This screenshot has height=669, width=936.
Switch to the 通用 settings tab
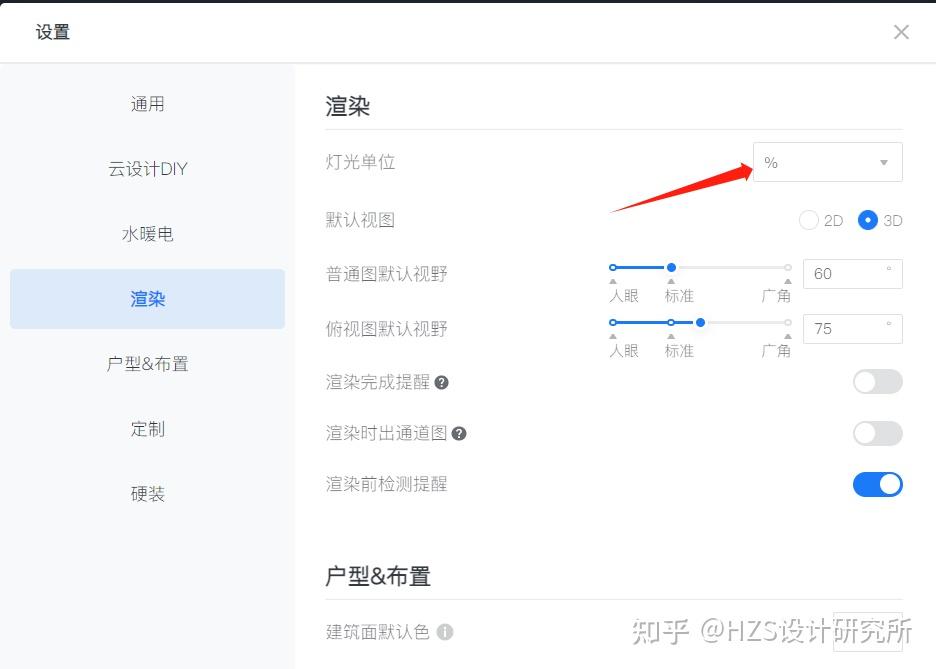point(147,104)
